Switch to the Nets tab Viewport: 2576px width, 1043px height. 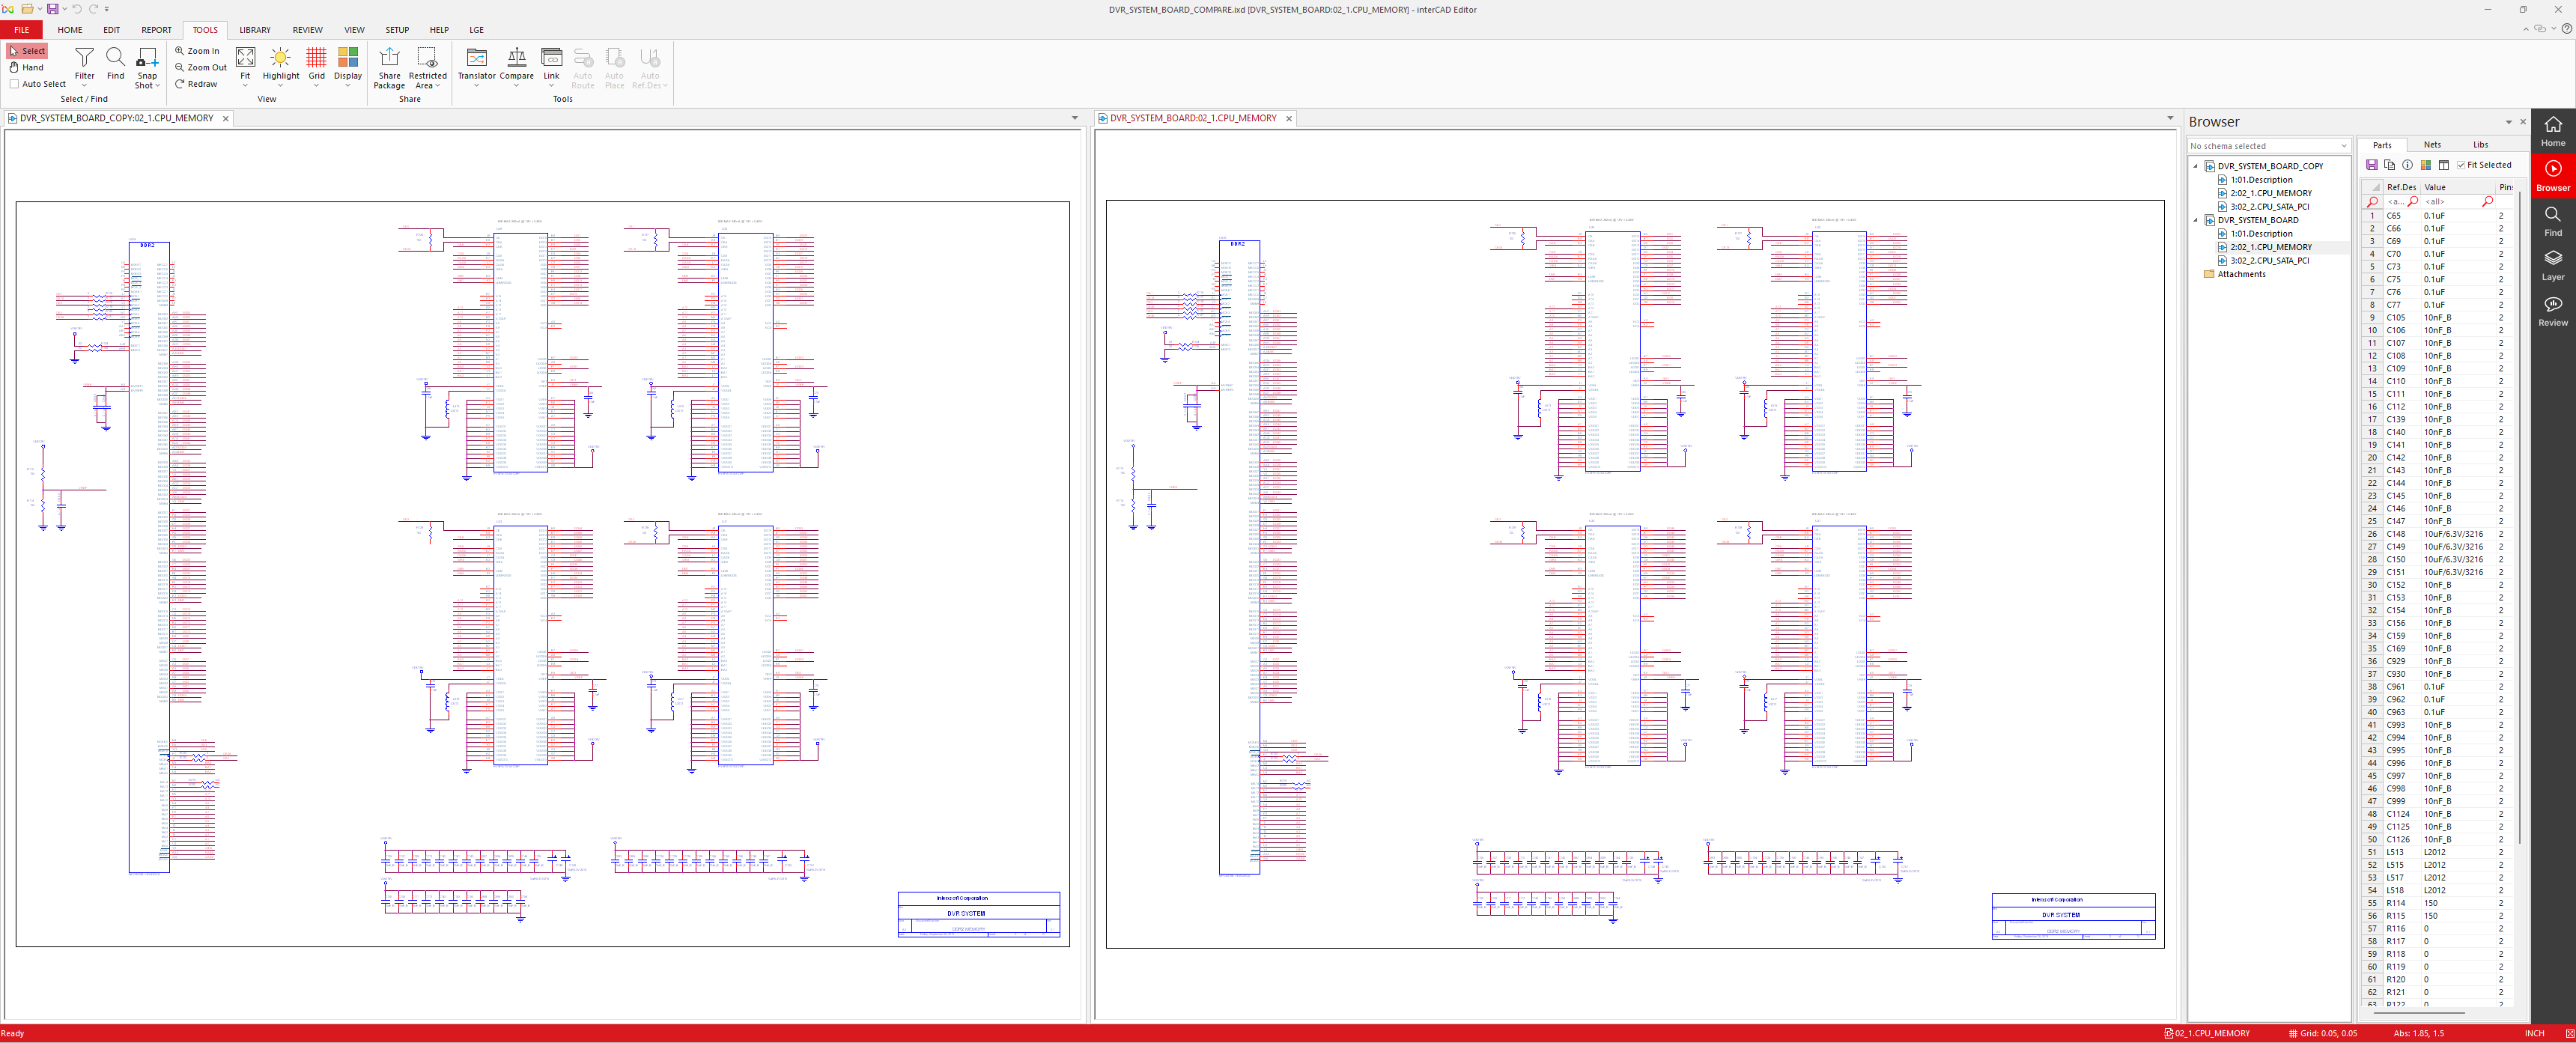[x=2432, y=145]
